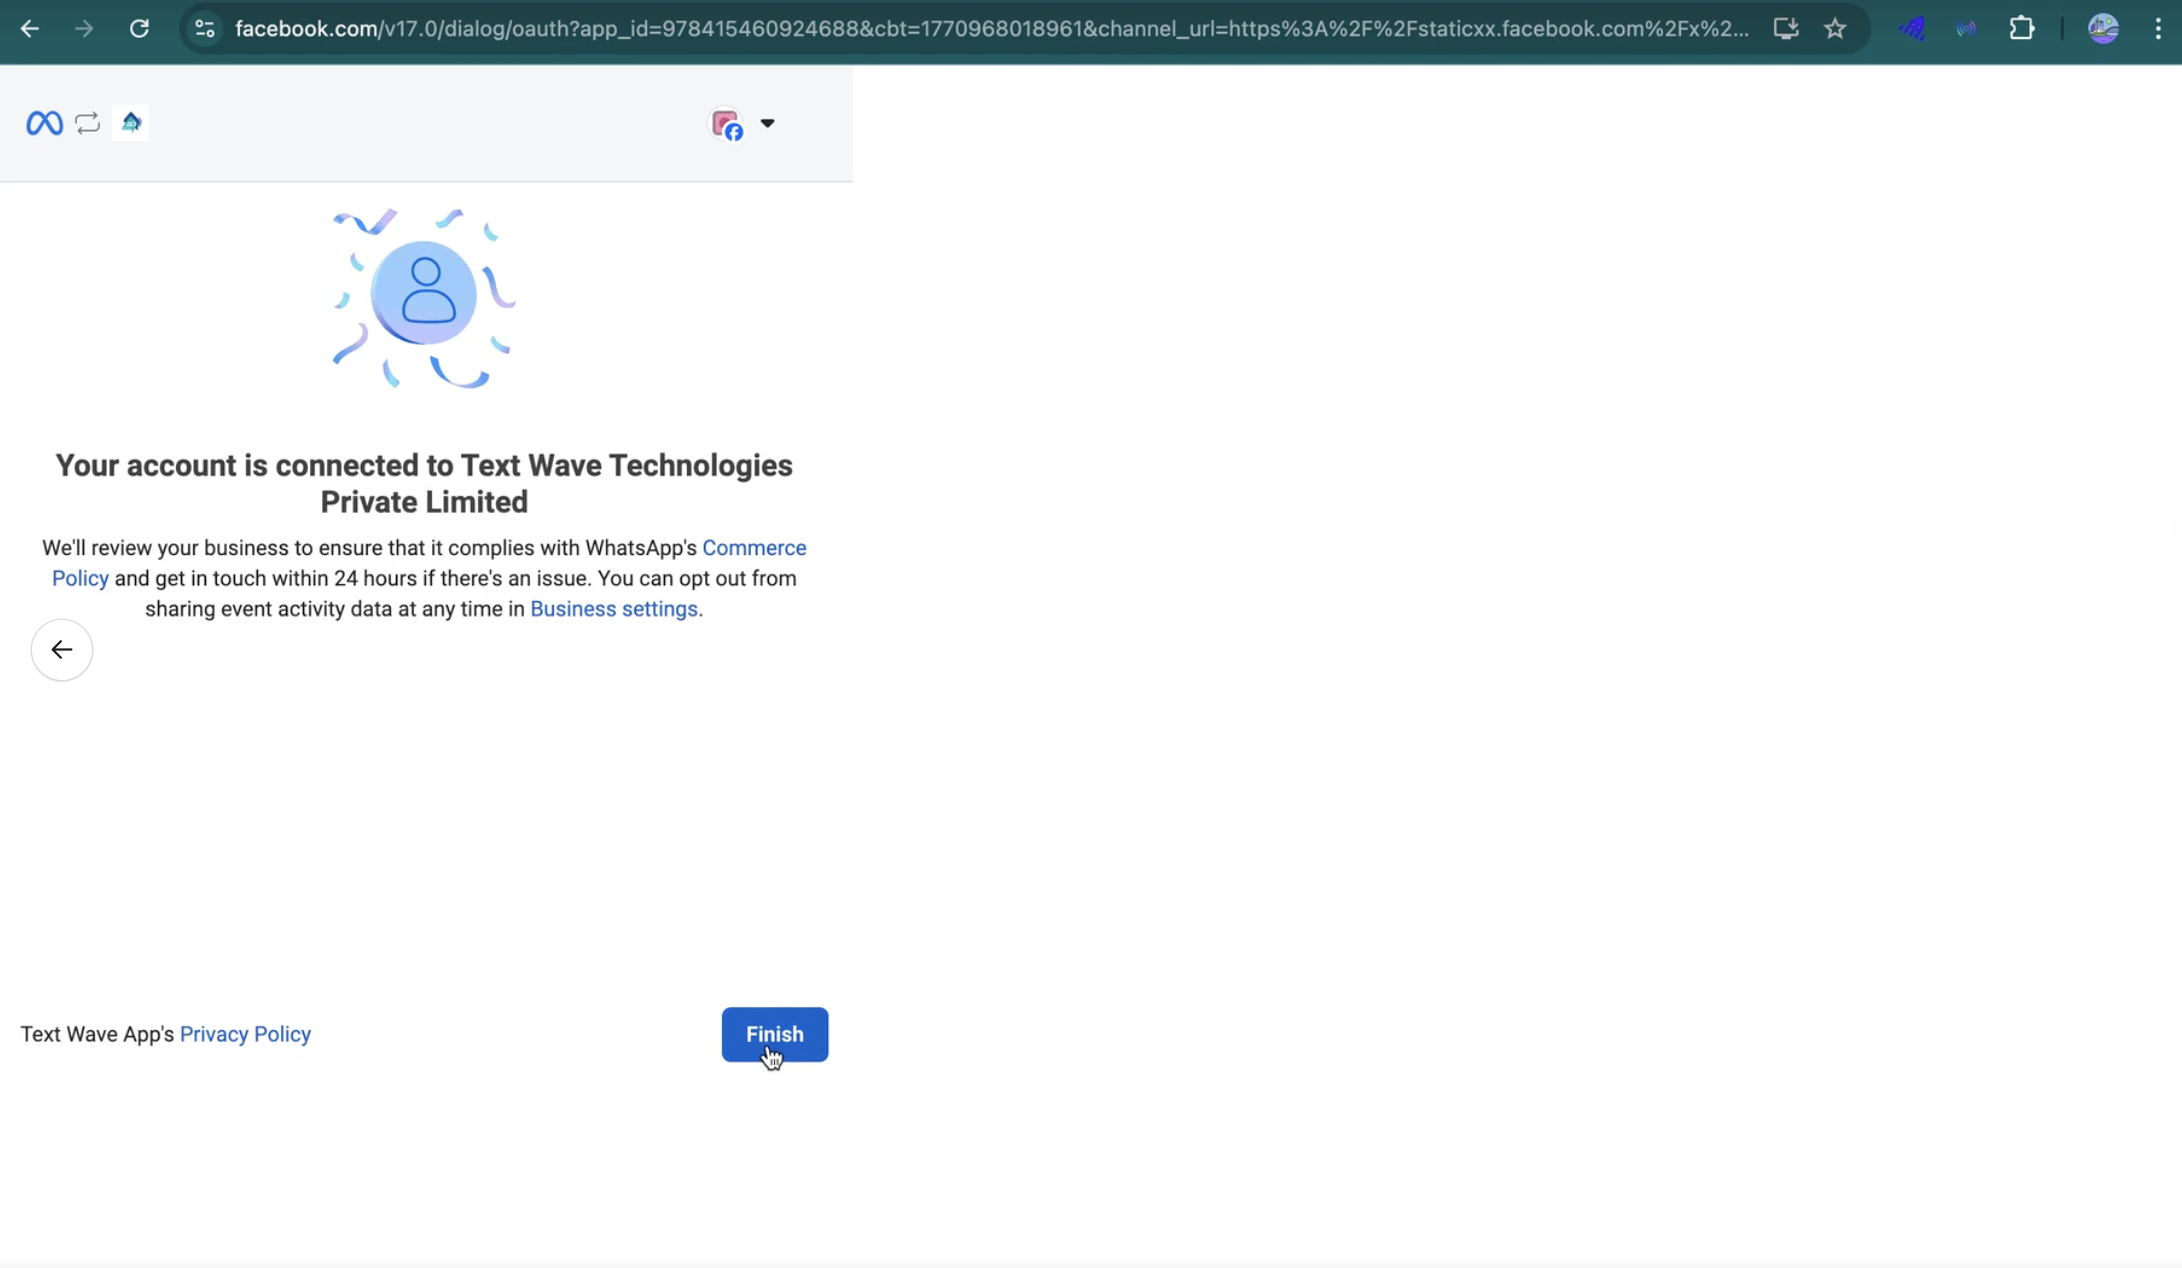2182x1268 pixels.
Task: Click the swap arrows icon beside Meta logo
Action: [x=88, y=123]
